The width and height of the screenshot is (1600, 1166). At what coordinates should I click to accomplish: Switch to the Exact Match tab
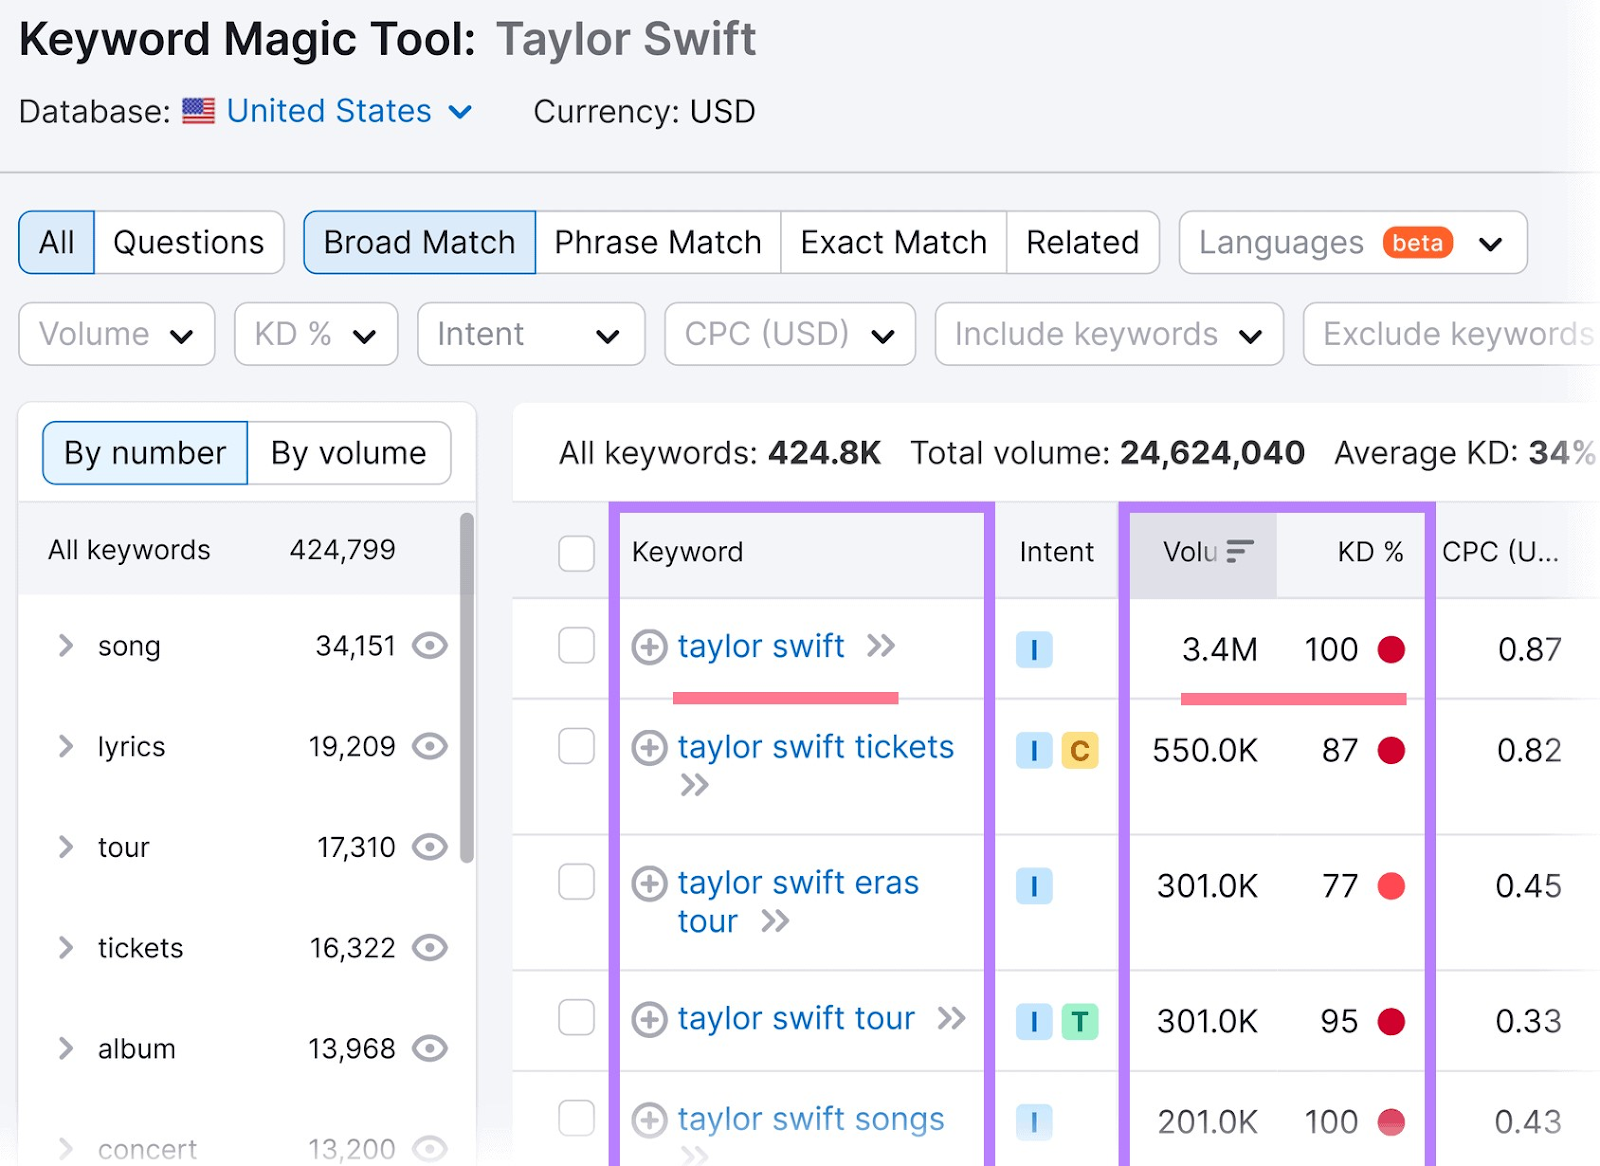point(893,242)
